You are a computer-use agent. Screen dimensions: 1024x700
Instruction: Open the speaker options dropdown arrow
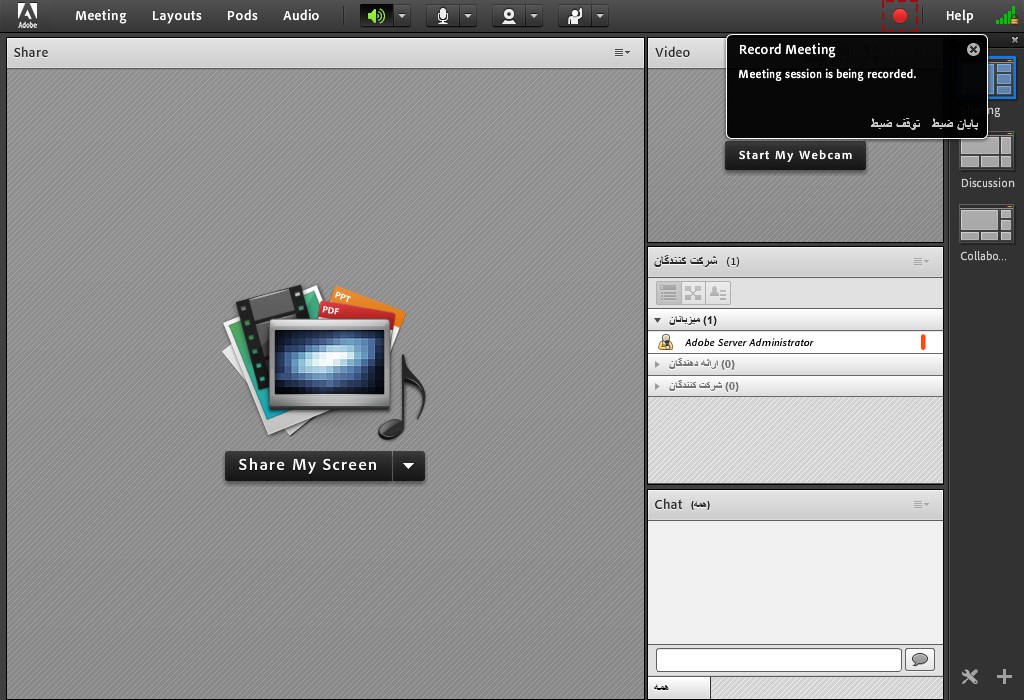[x=402, y=16]
